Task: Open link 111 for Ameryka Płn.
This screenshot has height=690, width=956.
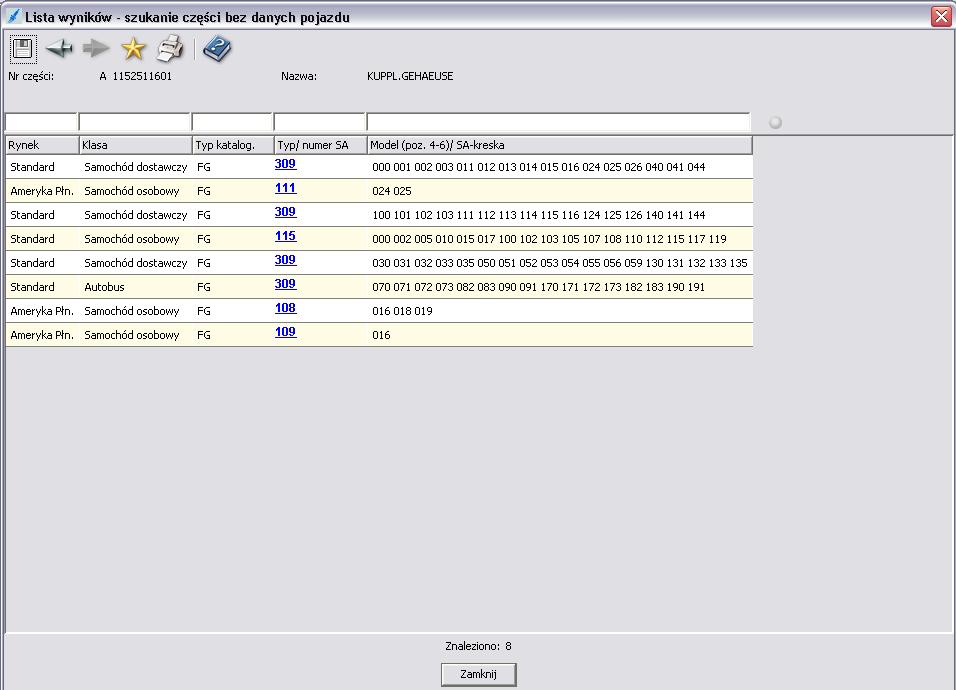Action: (285, 189)
